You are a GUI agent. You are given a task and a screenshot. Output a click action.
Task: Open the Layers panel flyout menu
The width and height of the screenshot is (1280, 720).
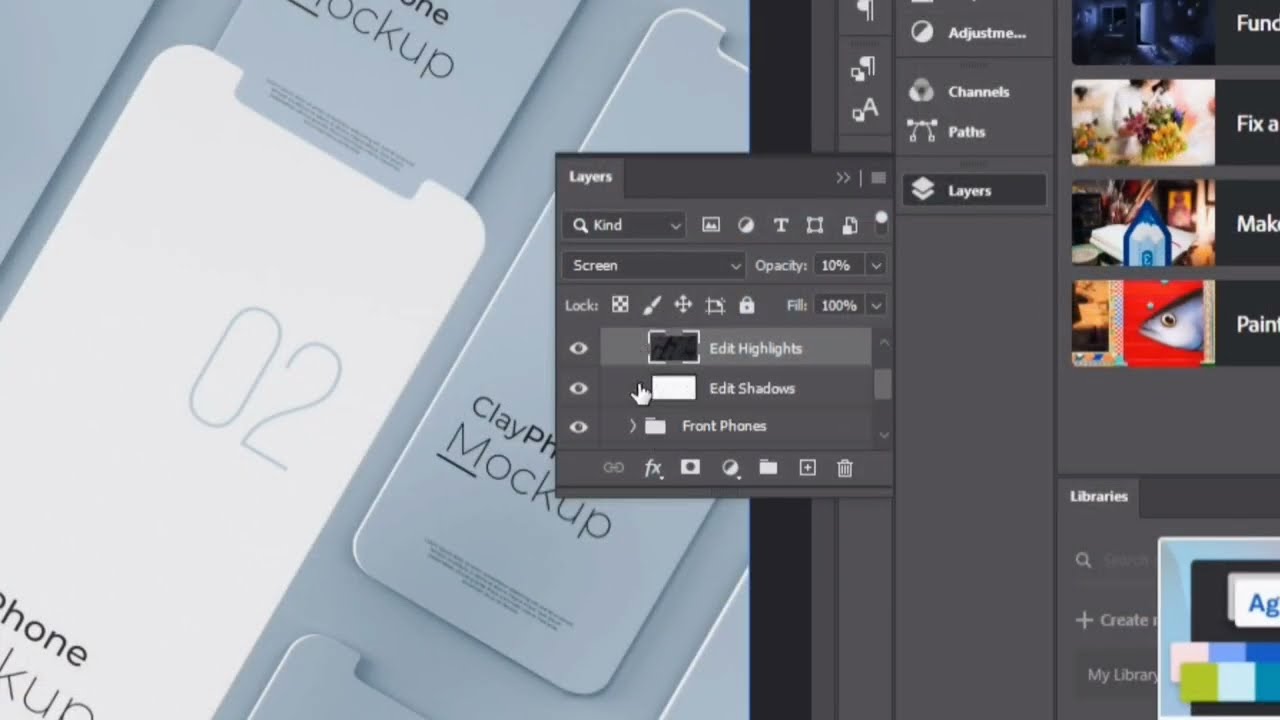click(878, 177)
